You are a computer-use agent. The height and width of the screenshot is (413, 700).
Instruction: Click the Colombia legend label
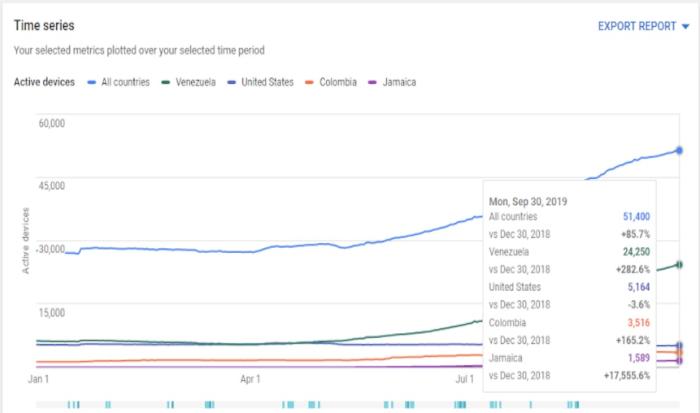pyautogui.click(x=338, y=82)
